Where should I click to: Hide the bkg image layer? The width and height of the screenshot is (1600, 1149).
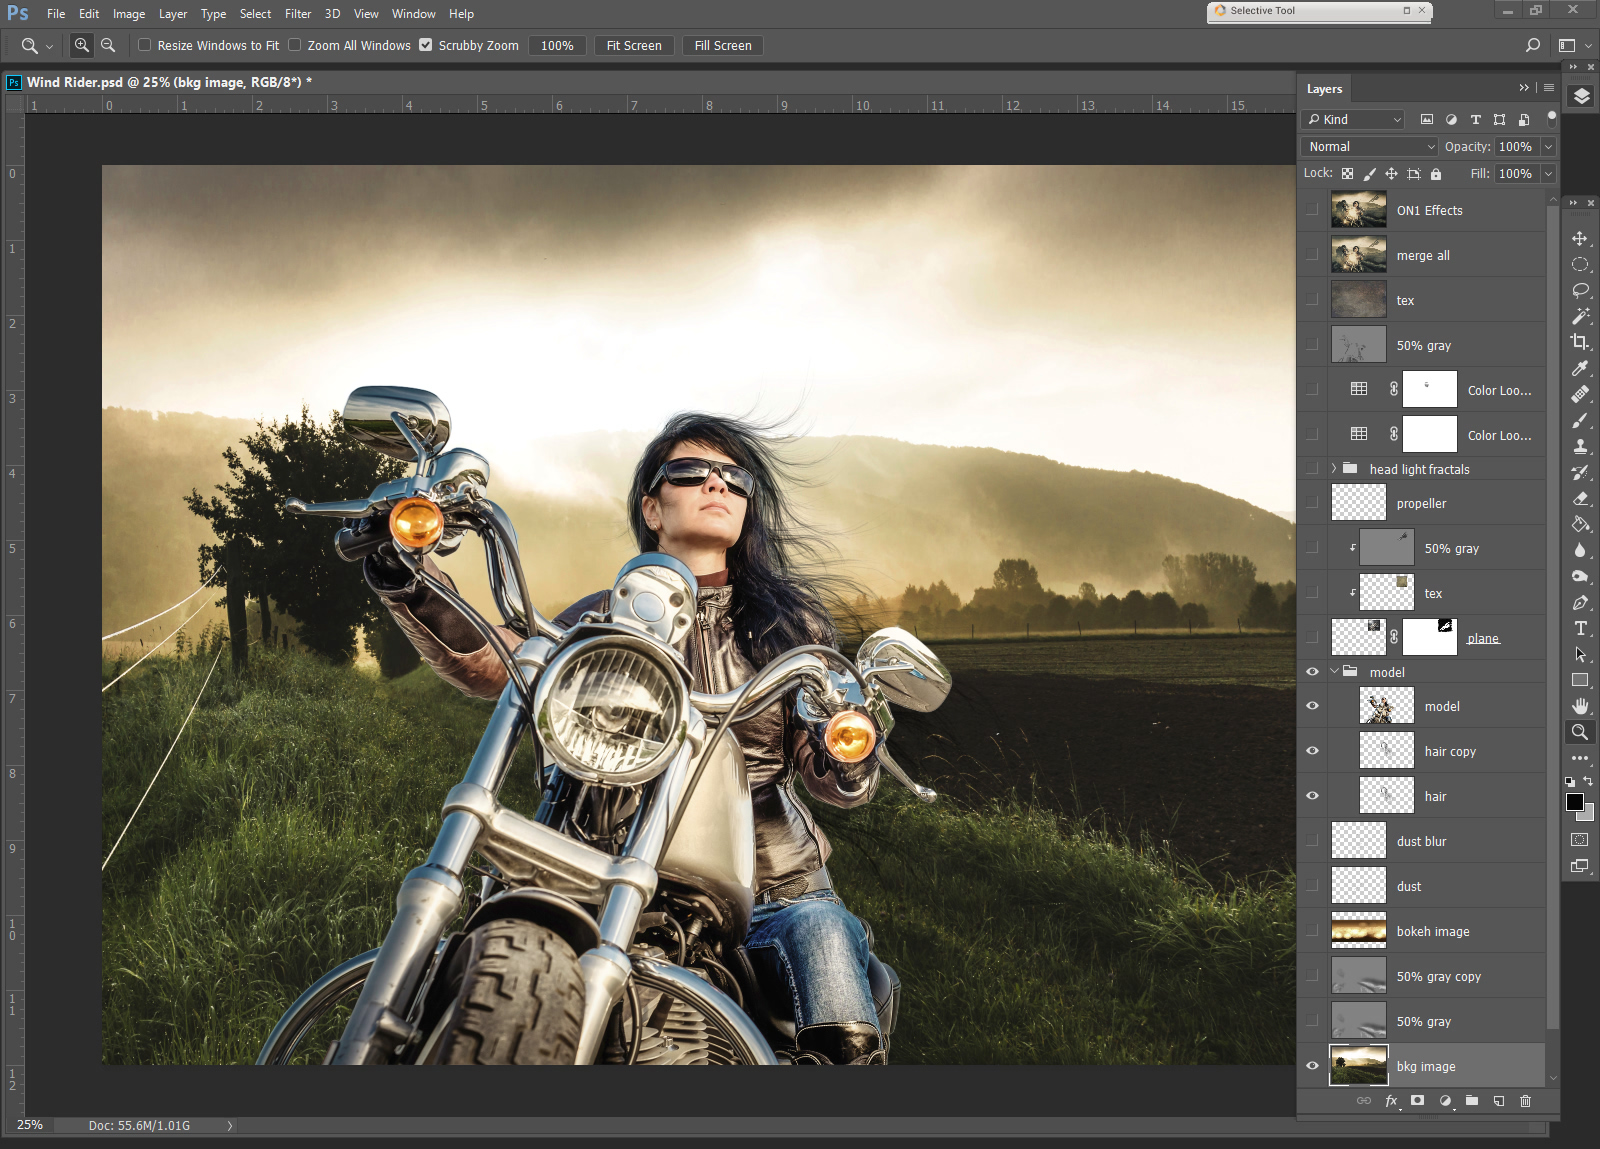(1312, 1066)
